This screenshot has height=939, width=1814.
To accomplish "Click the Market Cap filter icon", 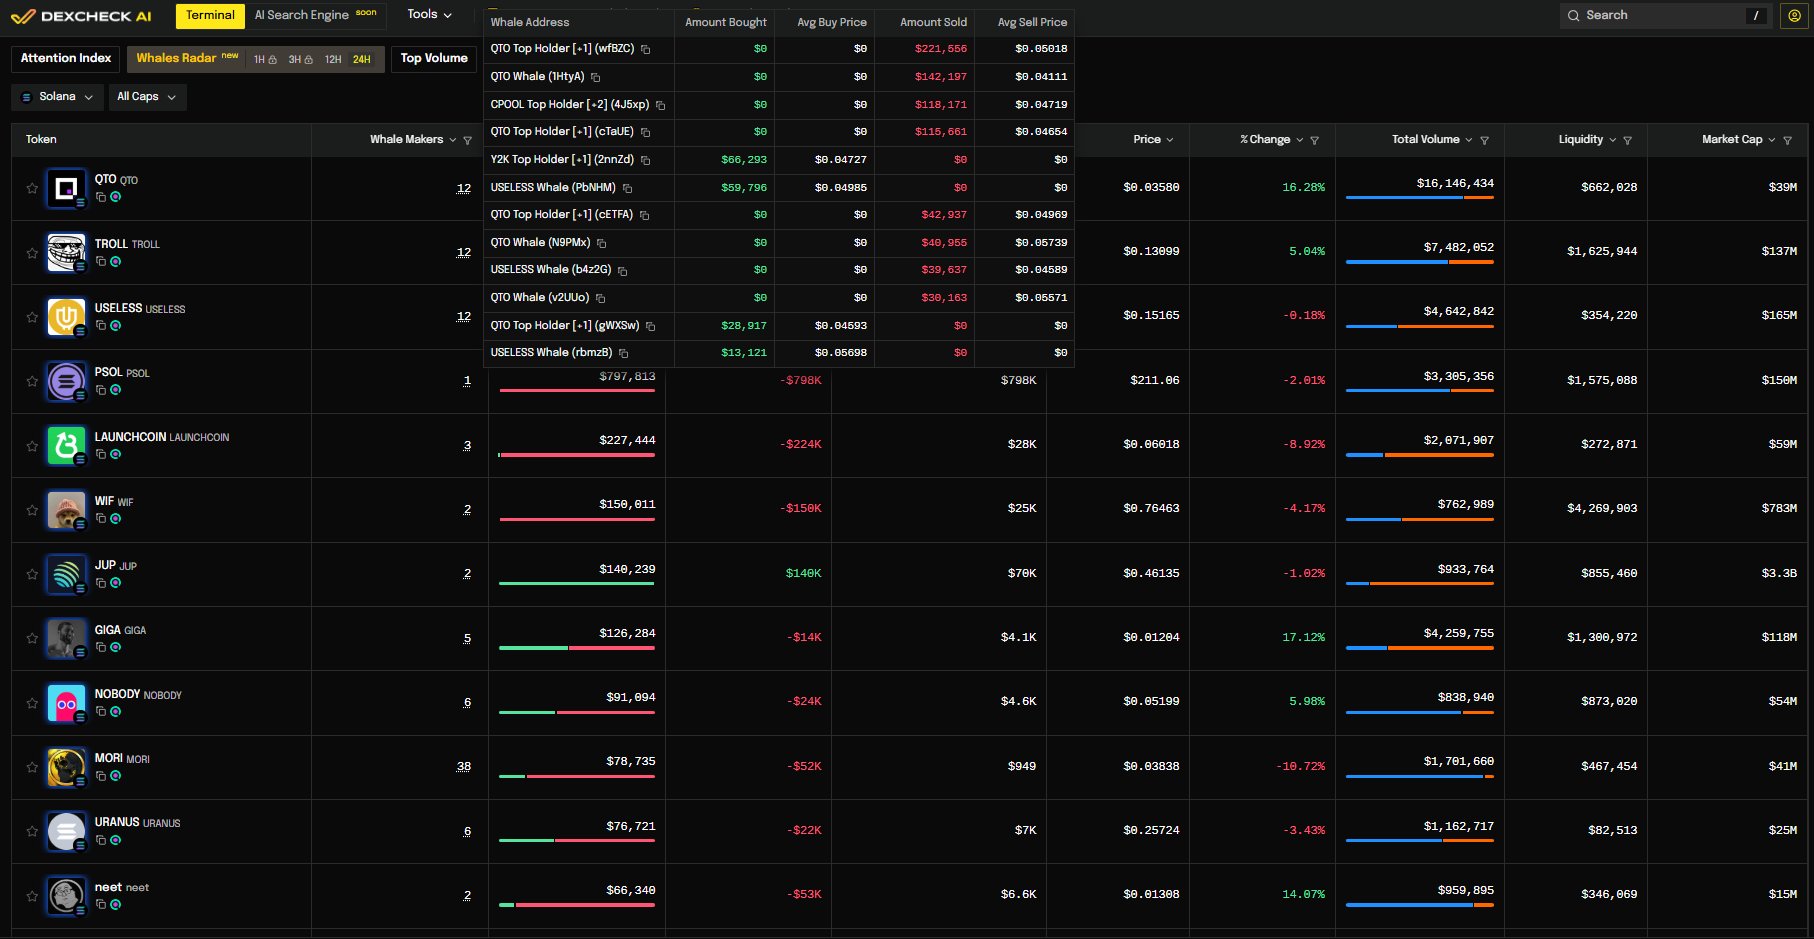I will 1788,140.
